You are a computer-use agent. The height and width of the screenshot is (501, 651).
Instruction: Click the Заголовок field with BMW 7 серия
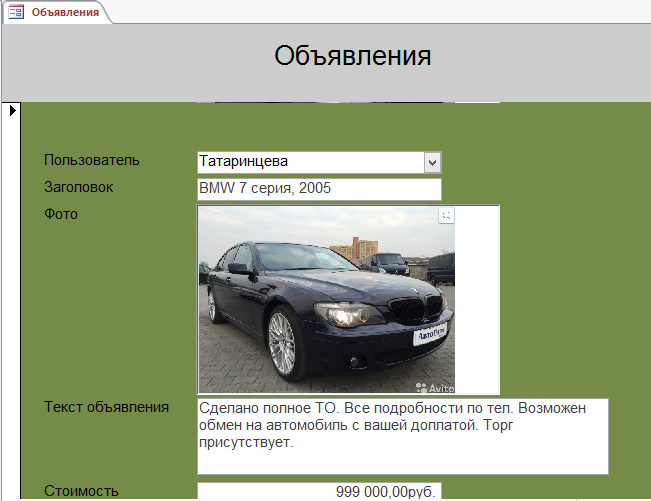click(x=319, y=189)
